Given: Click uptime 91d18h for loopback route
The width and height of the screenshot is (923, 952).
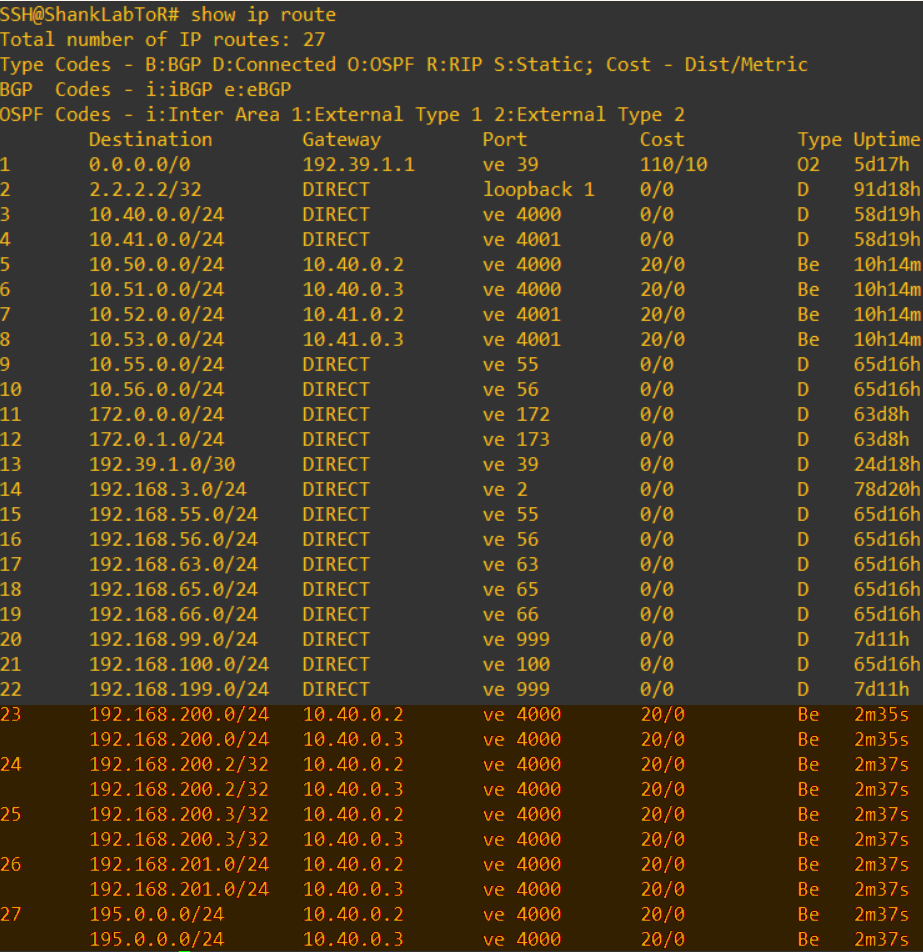Looking at the screenshot, I should click(x=887, y=189).
